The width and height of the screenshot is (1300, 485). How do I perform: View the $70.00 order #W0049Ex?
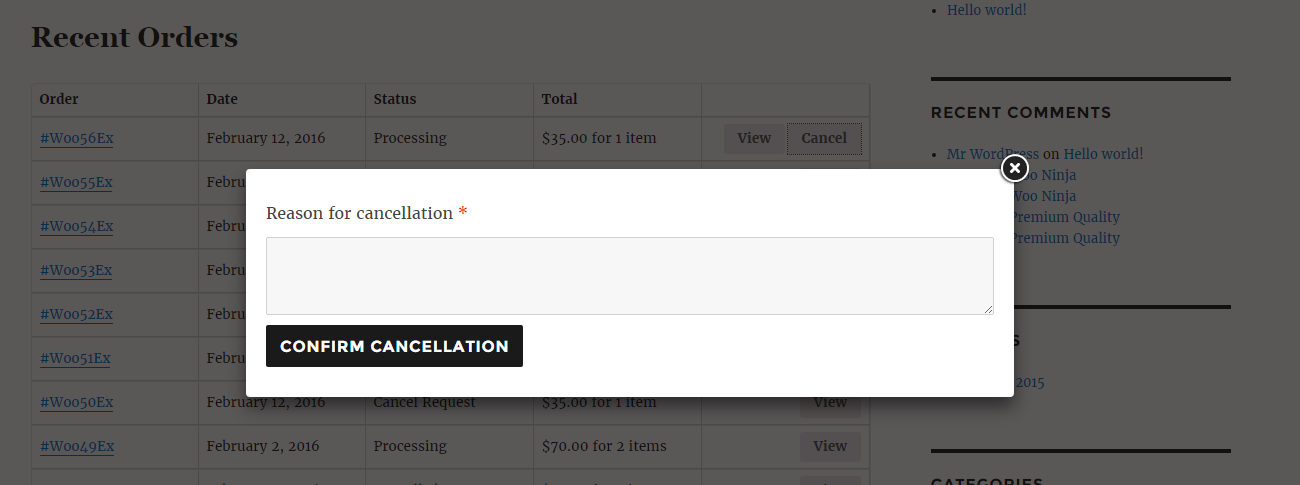point(830,446)
